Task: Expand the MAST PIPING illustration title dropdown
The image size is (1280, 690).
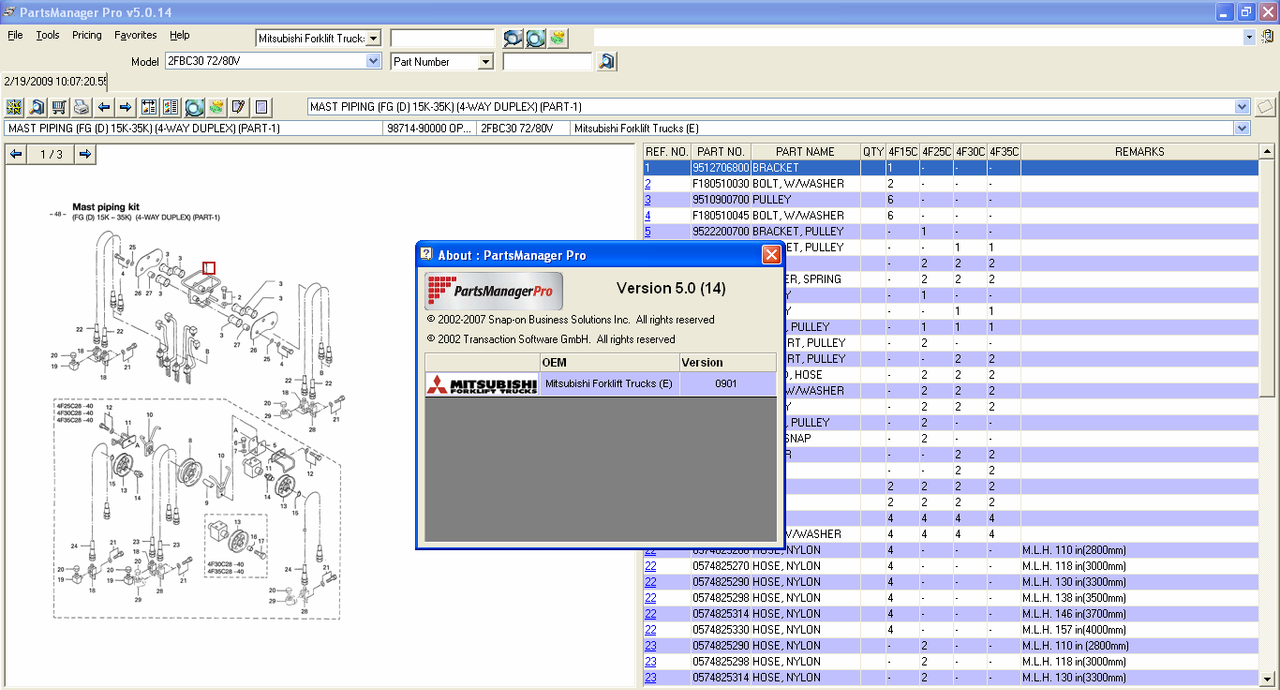Action: click(1242, 107)
